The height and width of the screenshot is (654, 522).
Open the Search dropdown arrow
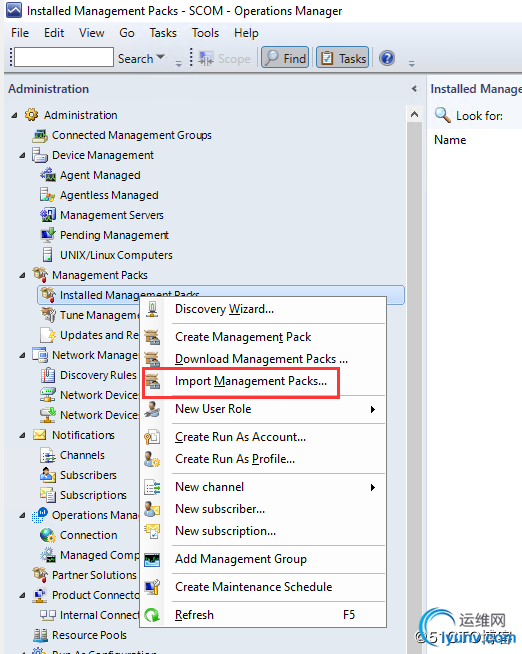(161, 57)
